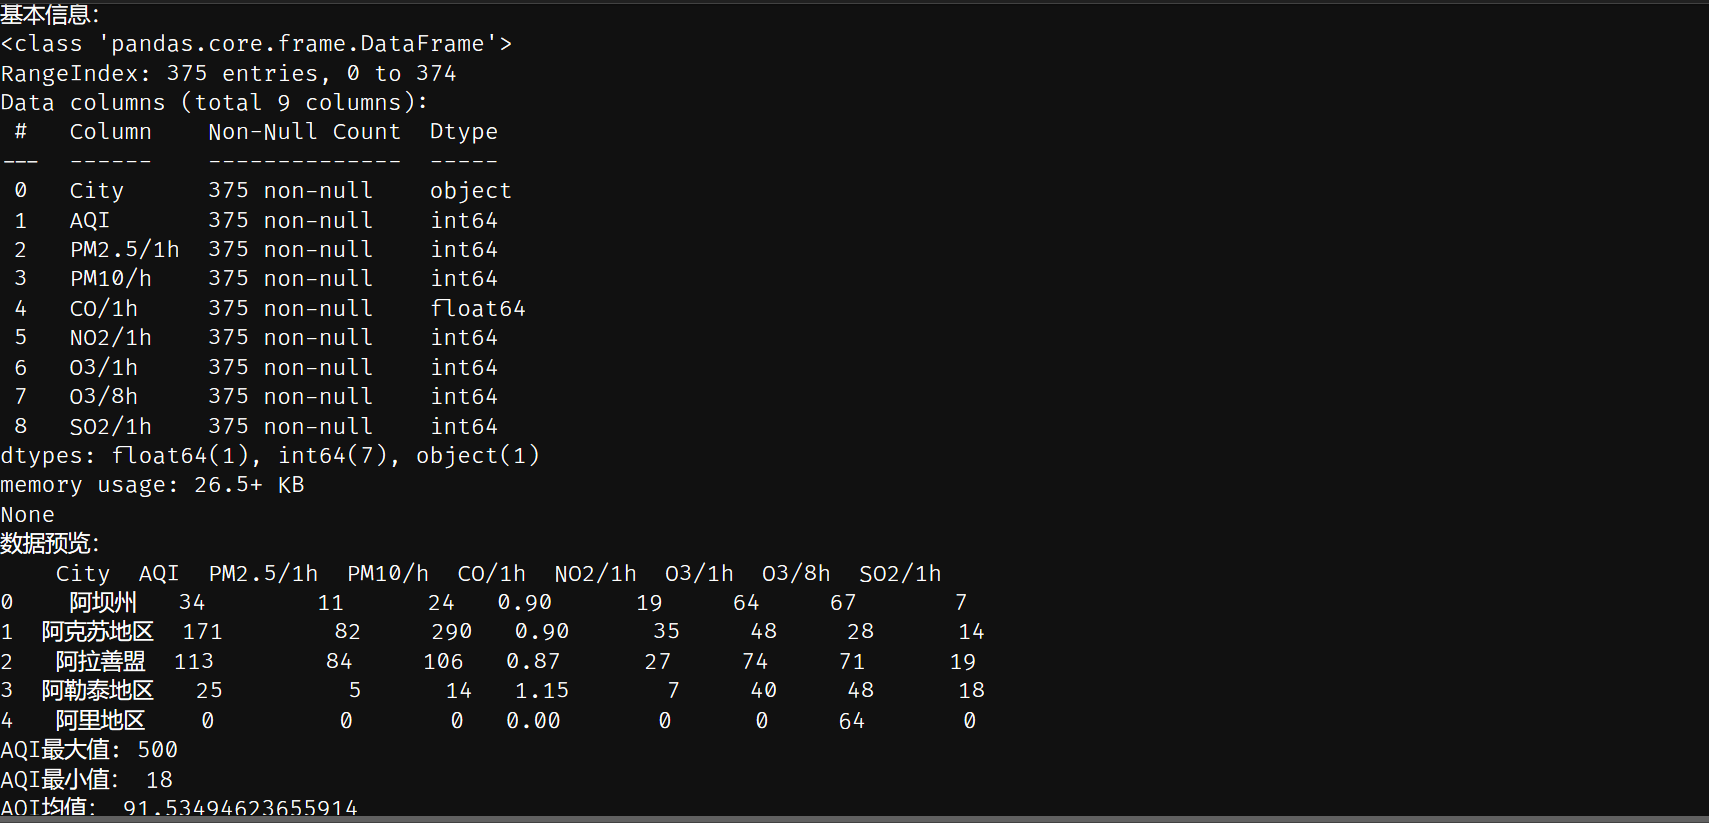The height and width of the screenshot is (823, 1709).
Task: Click 'PM2.5/1h' in the info column list
Action: click(x=124, y=250)
